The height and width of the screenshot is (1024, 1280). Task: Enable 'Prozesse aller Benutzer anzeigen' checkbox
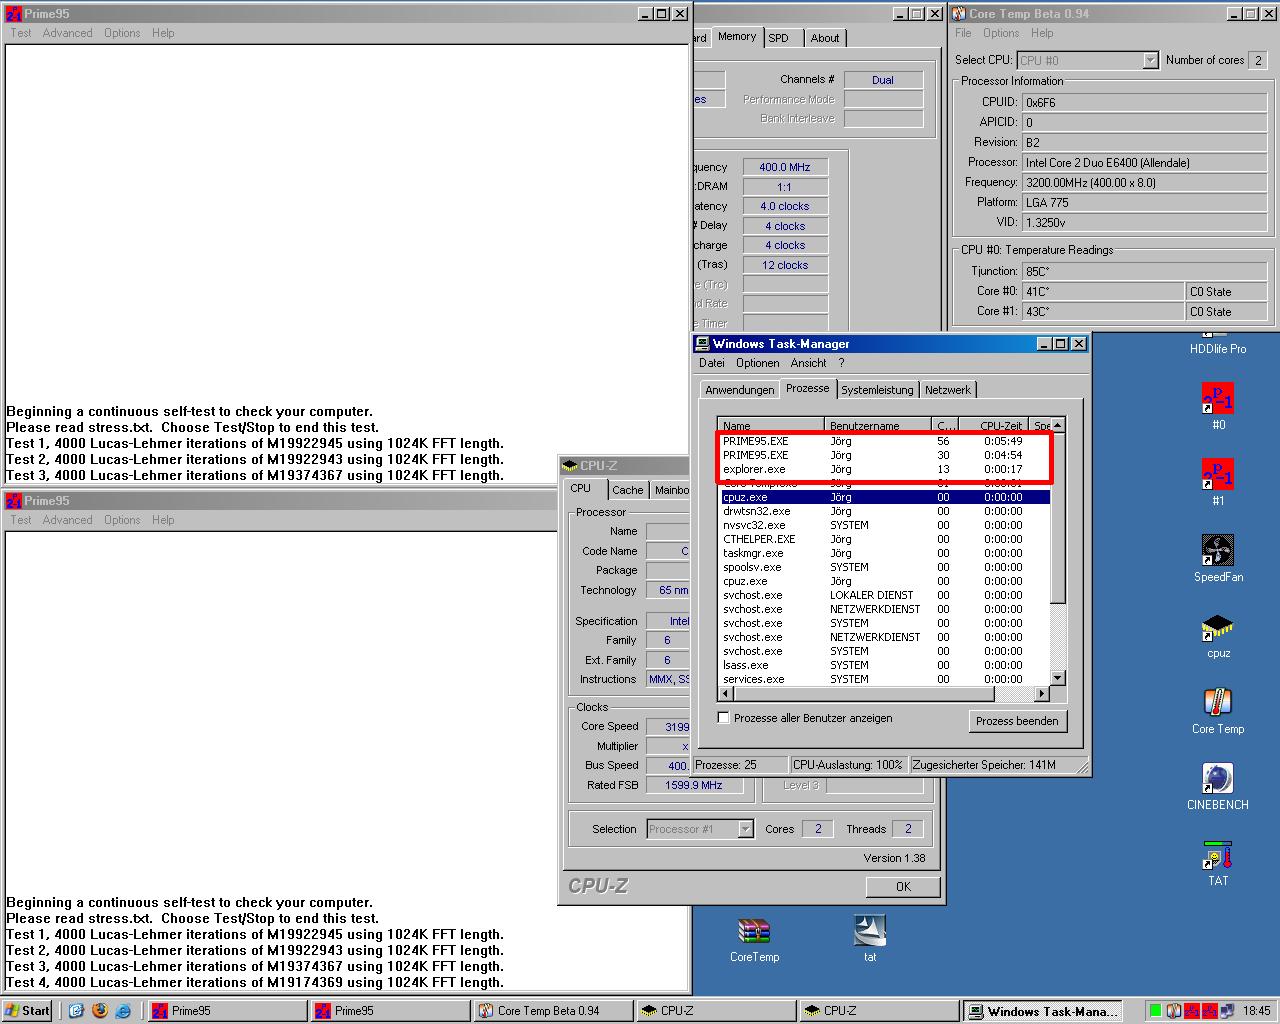[x=723, y=718]
